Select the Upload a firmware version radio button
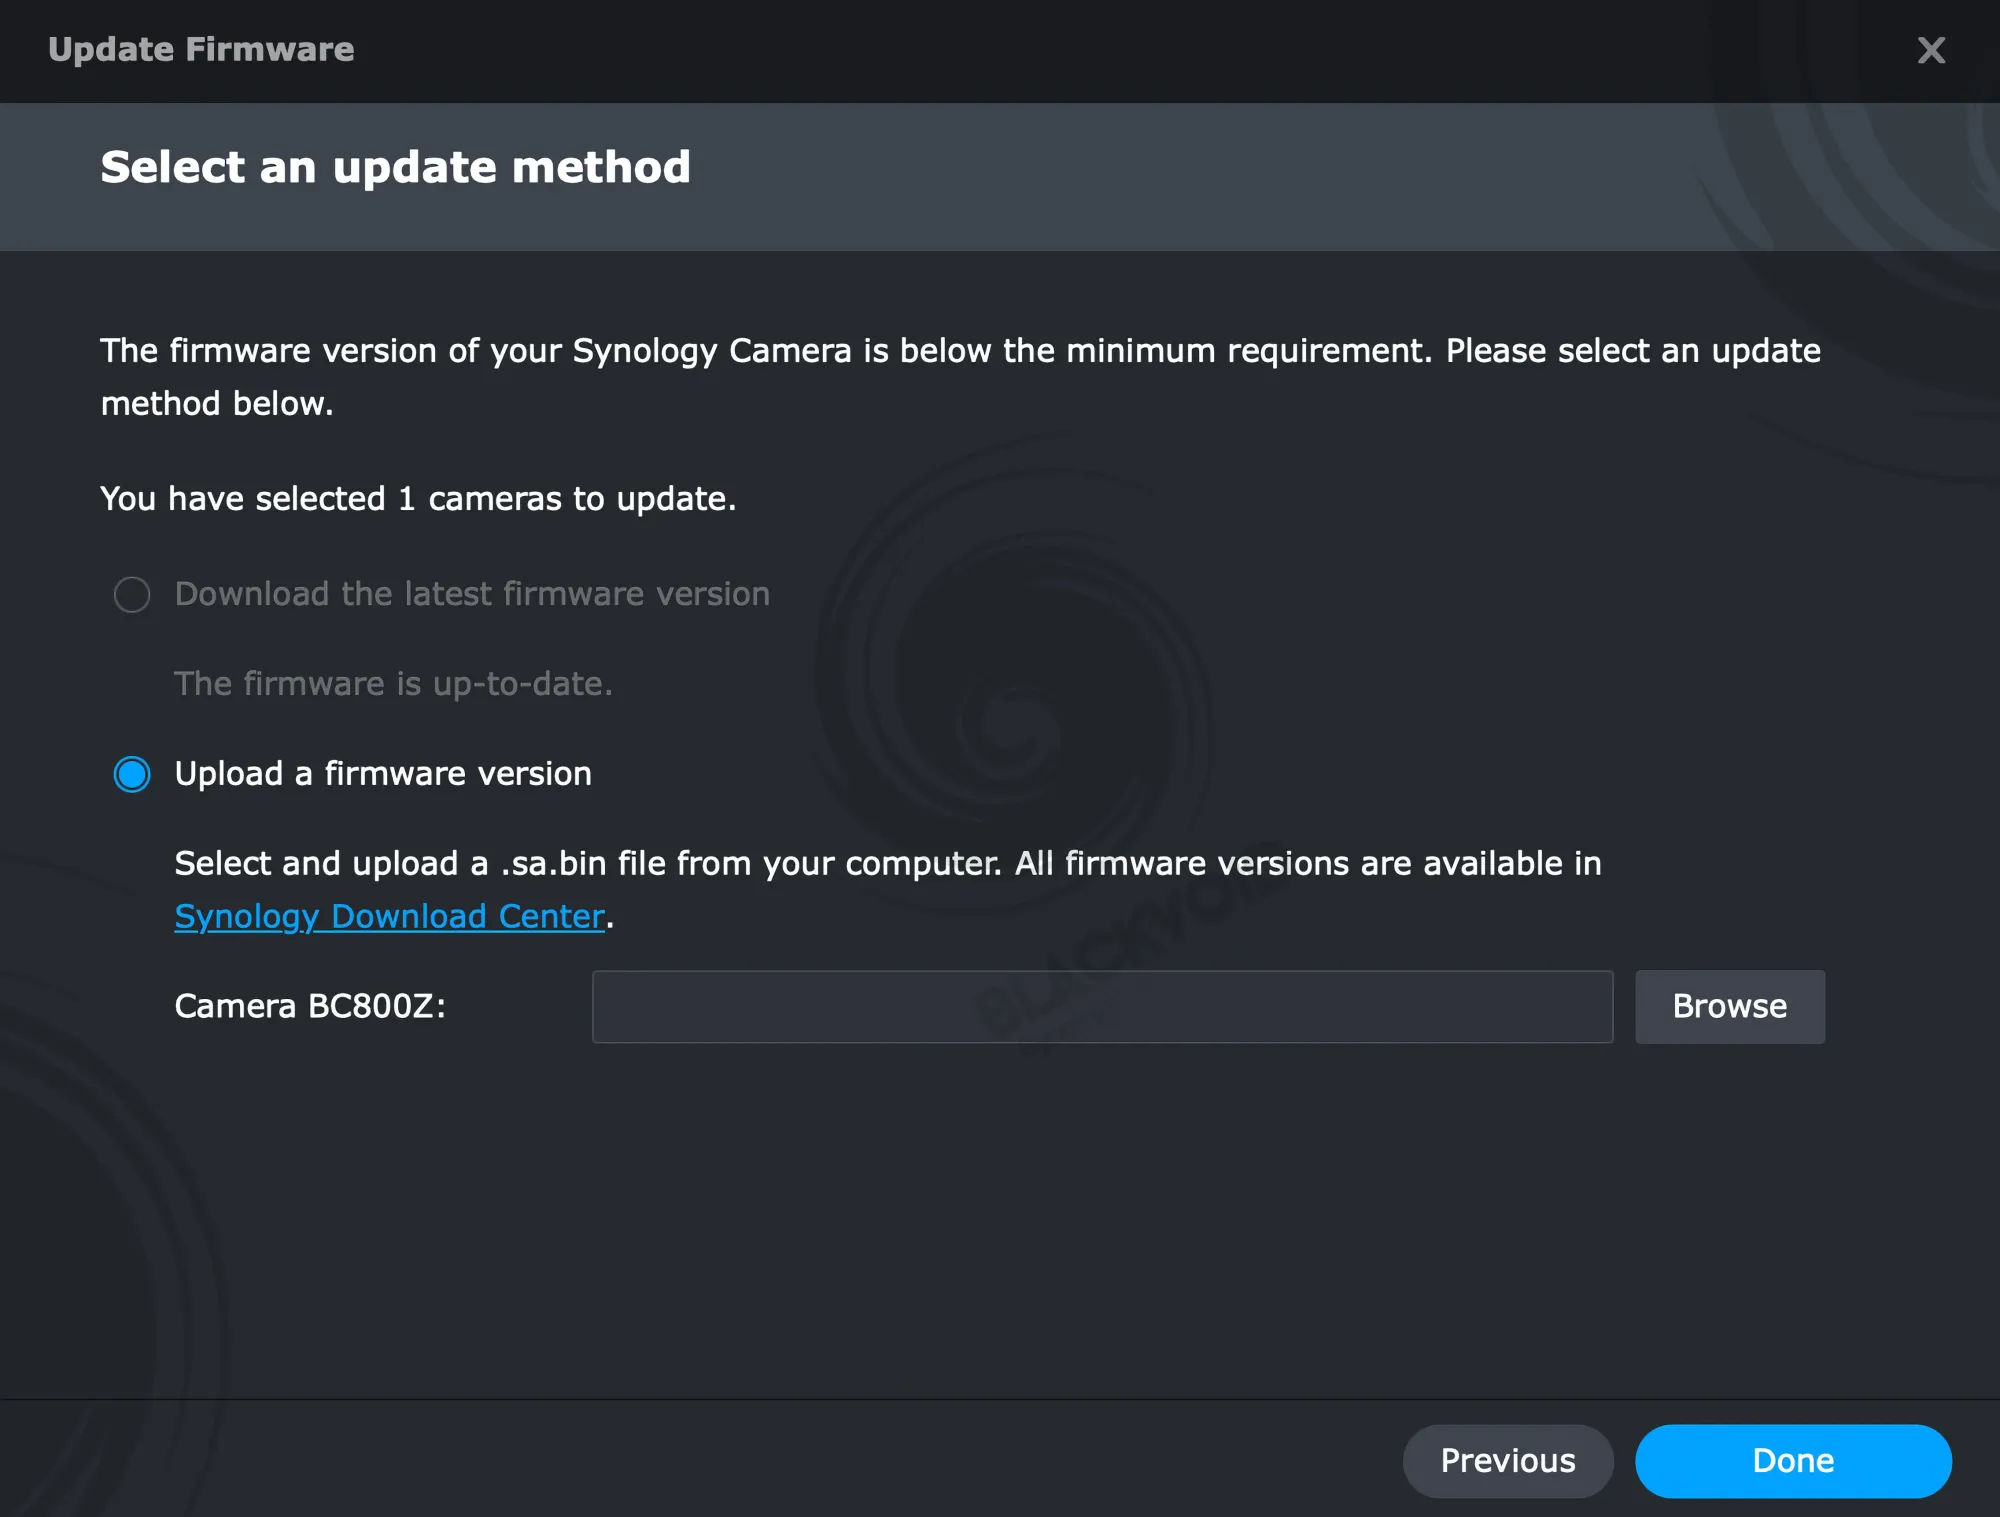This screenshot has height=1517, width=2000. (x=132, y=774)
